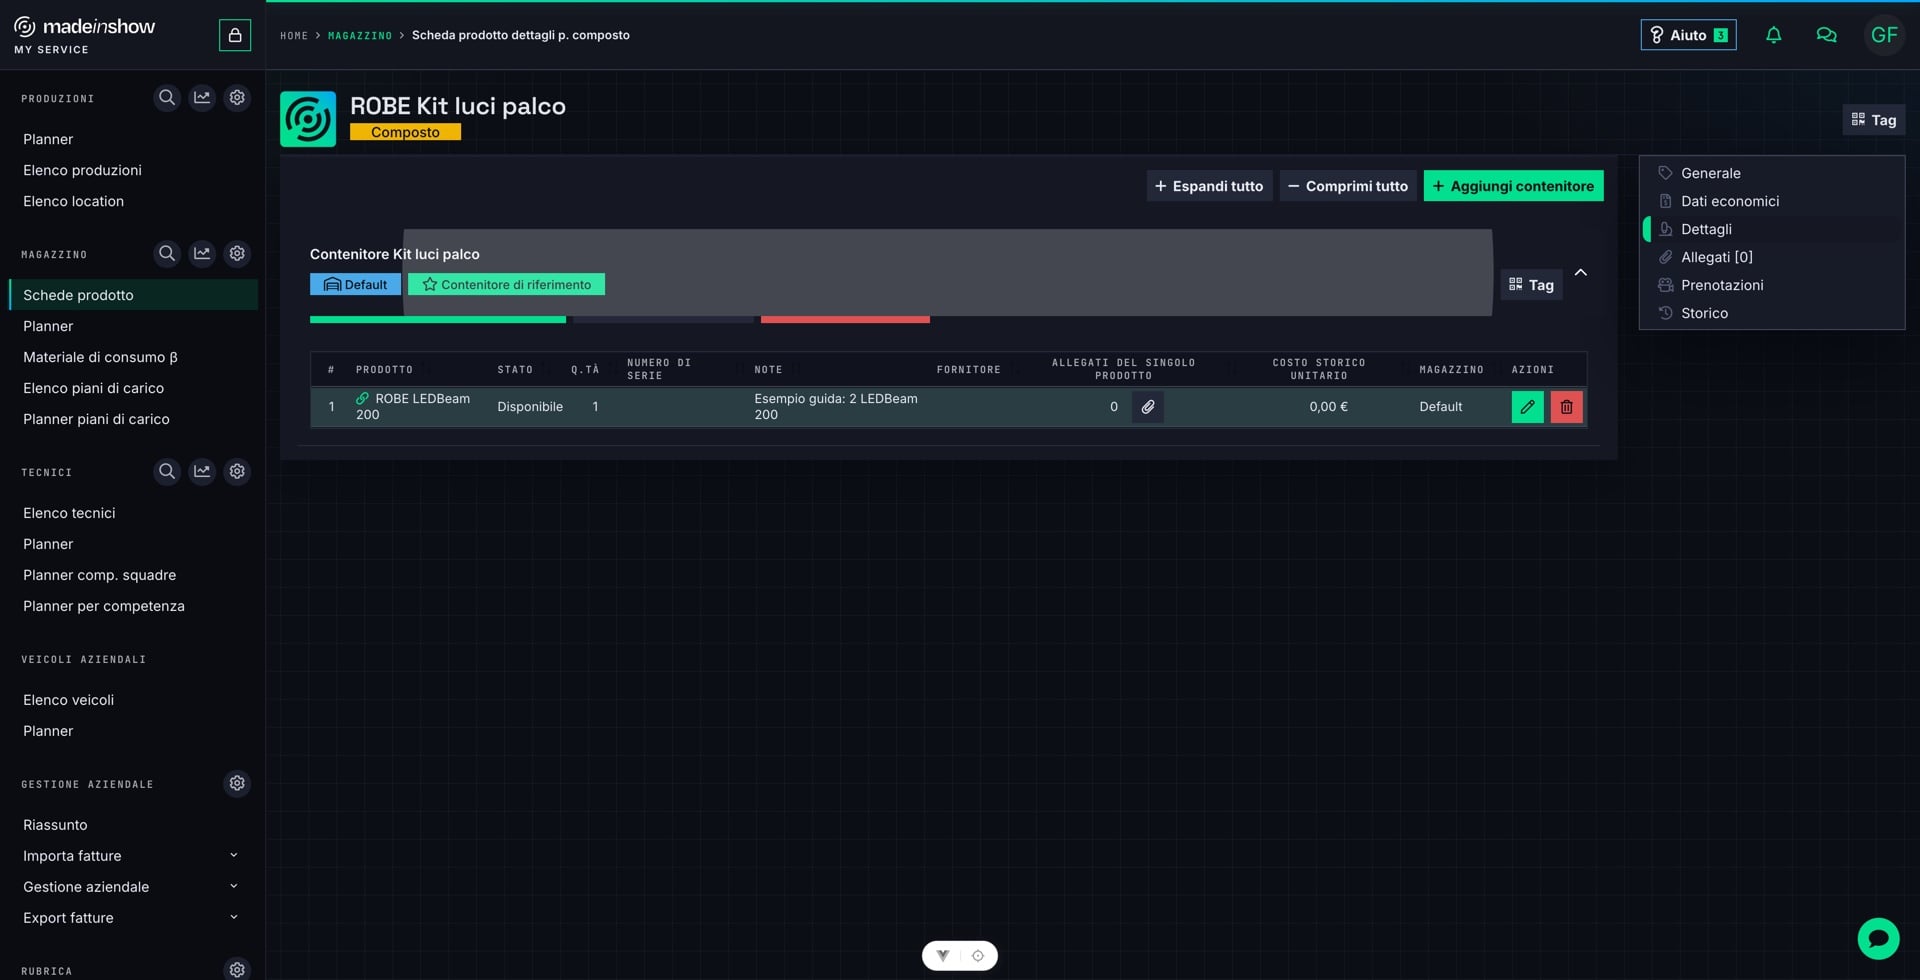Click Aggiungi contenitore button

pos(1513,186)
